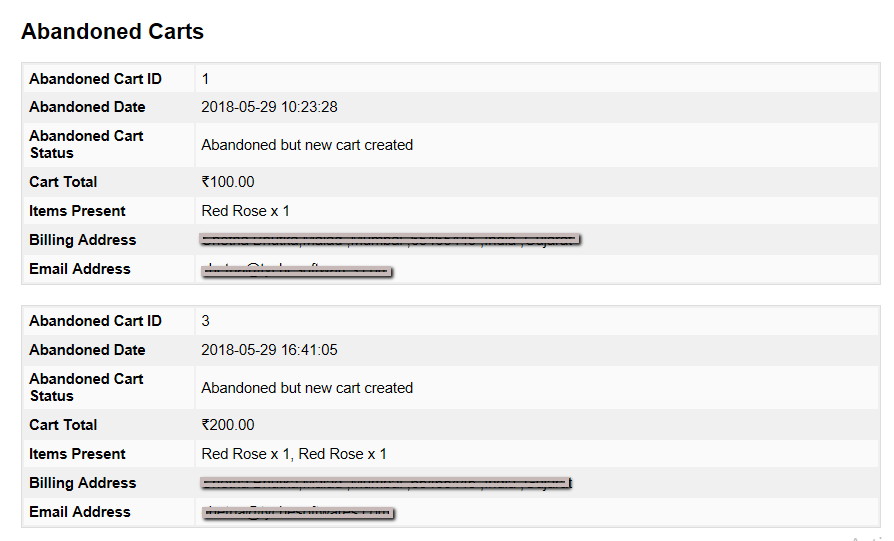Click the redacted billing address in cart 3
The image size is (894, 541).
pyautogui.click(x=386, y=483)
